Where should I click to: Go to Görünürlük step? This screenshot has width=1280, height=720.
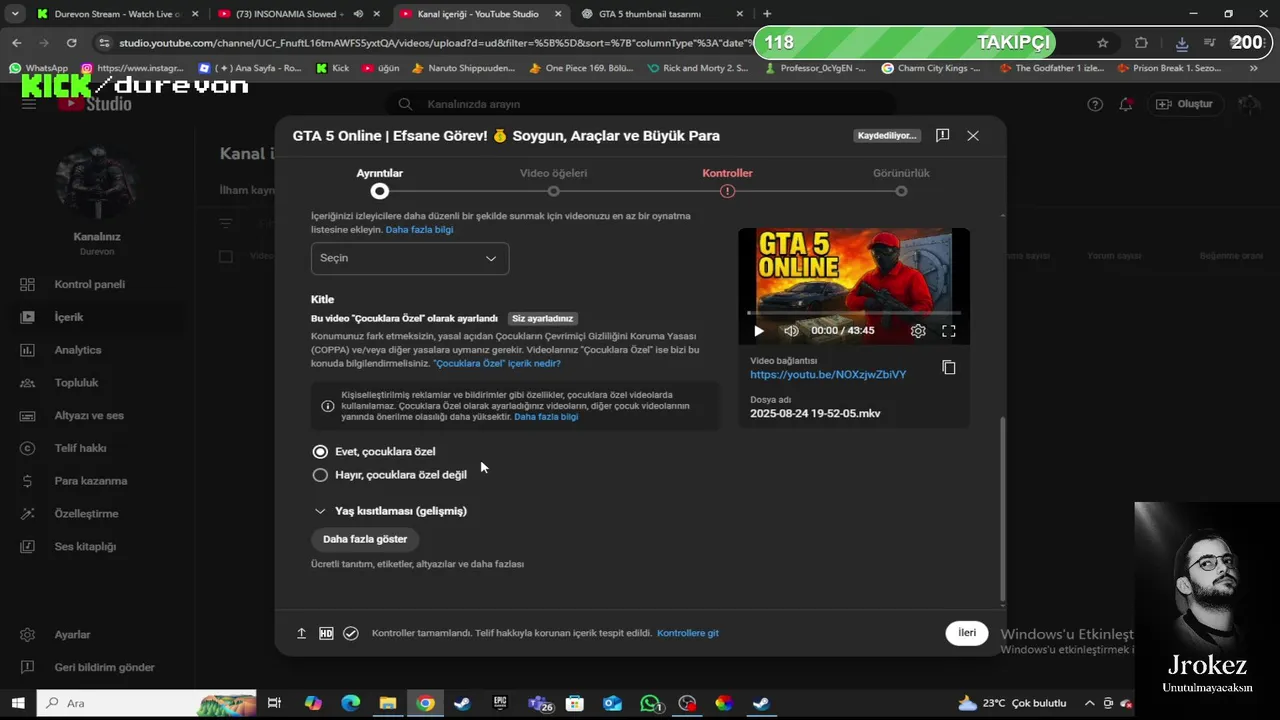pos(901,182)
